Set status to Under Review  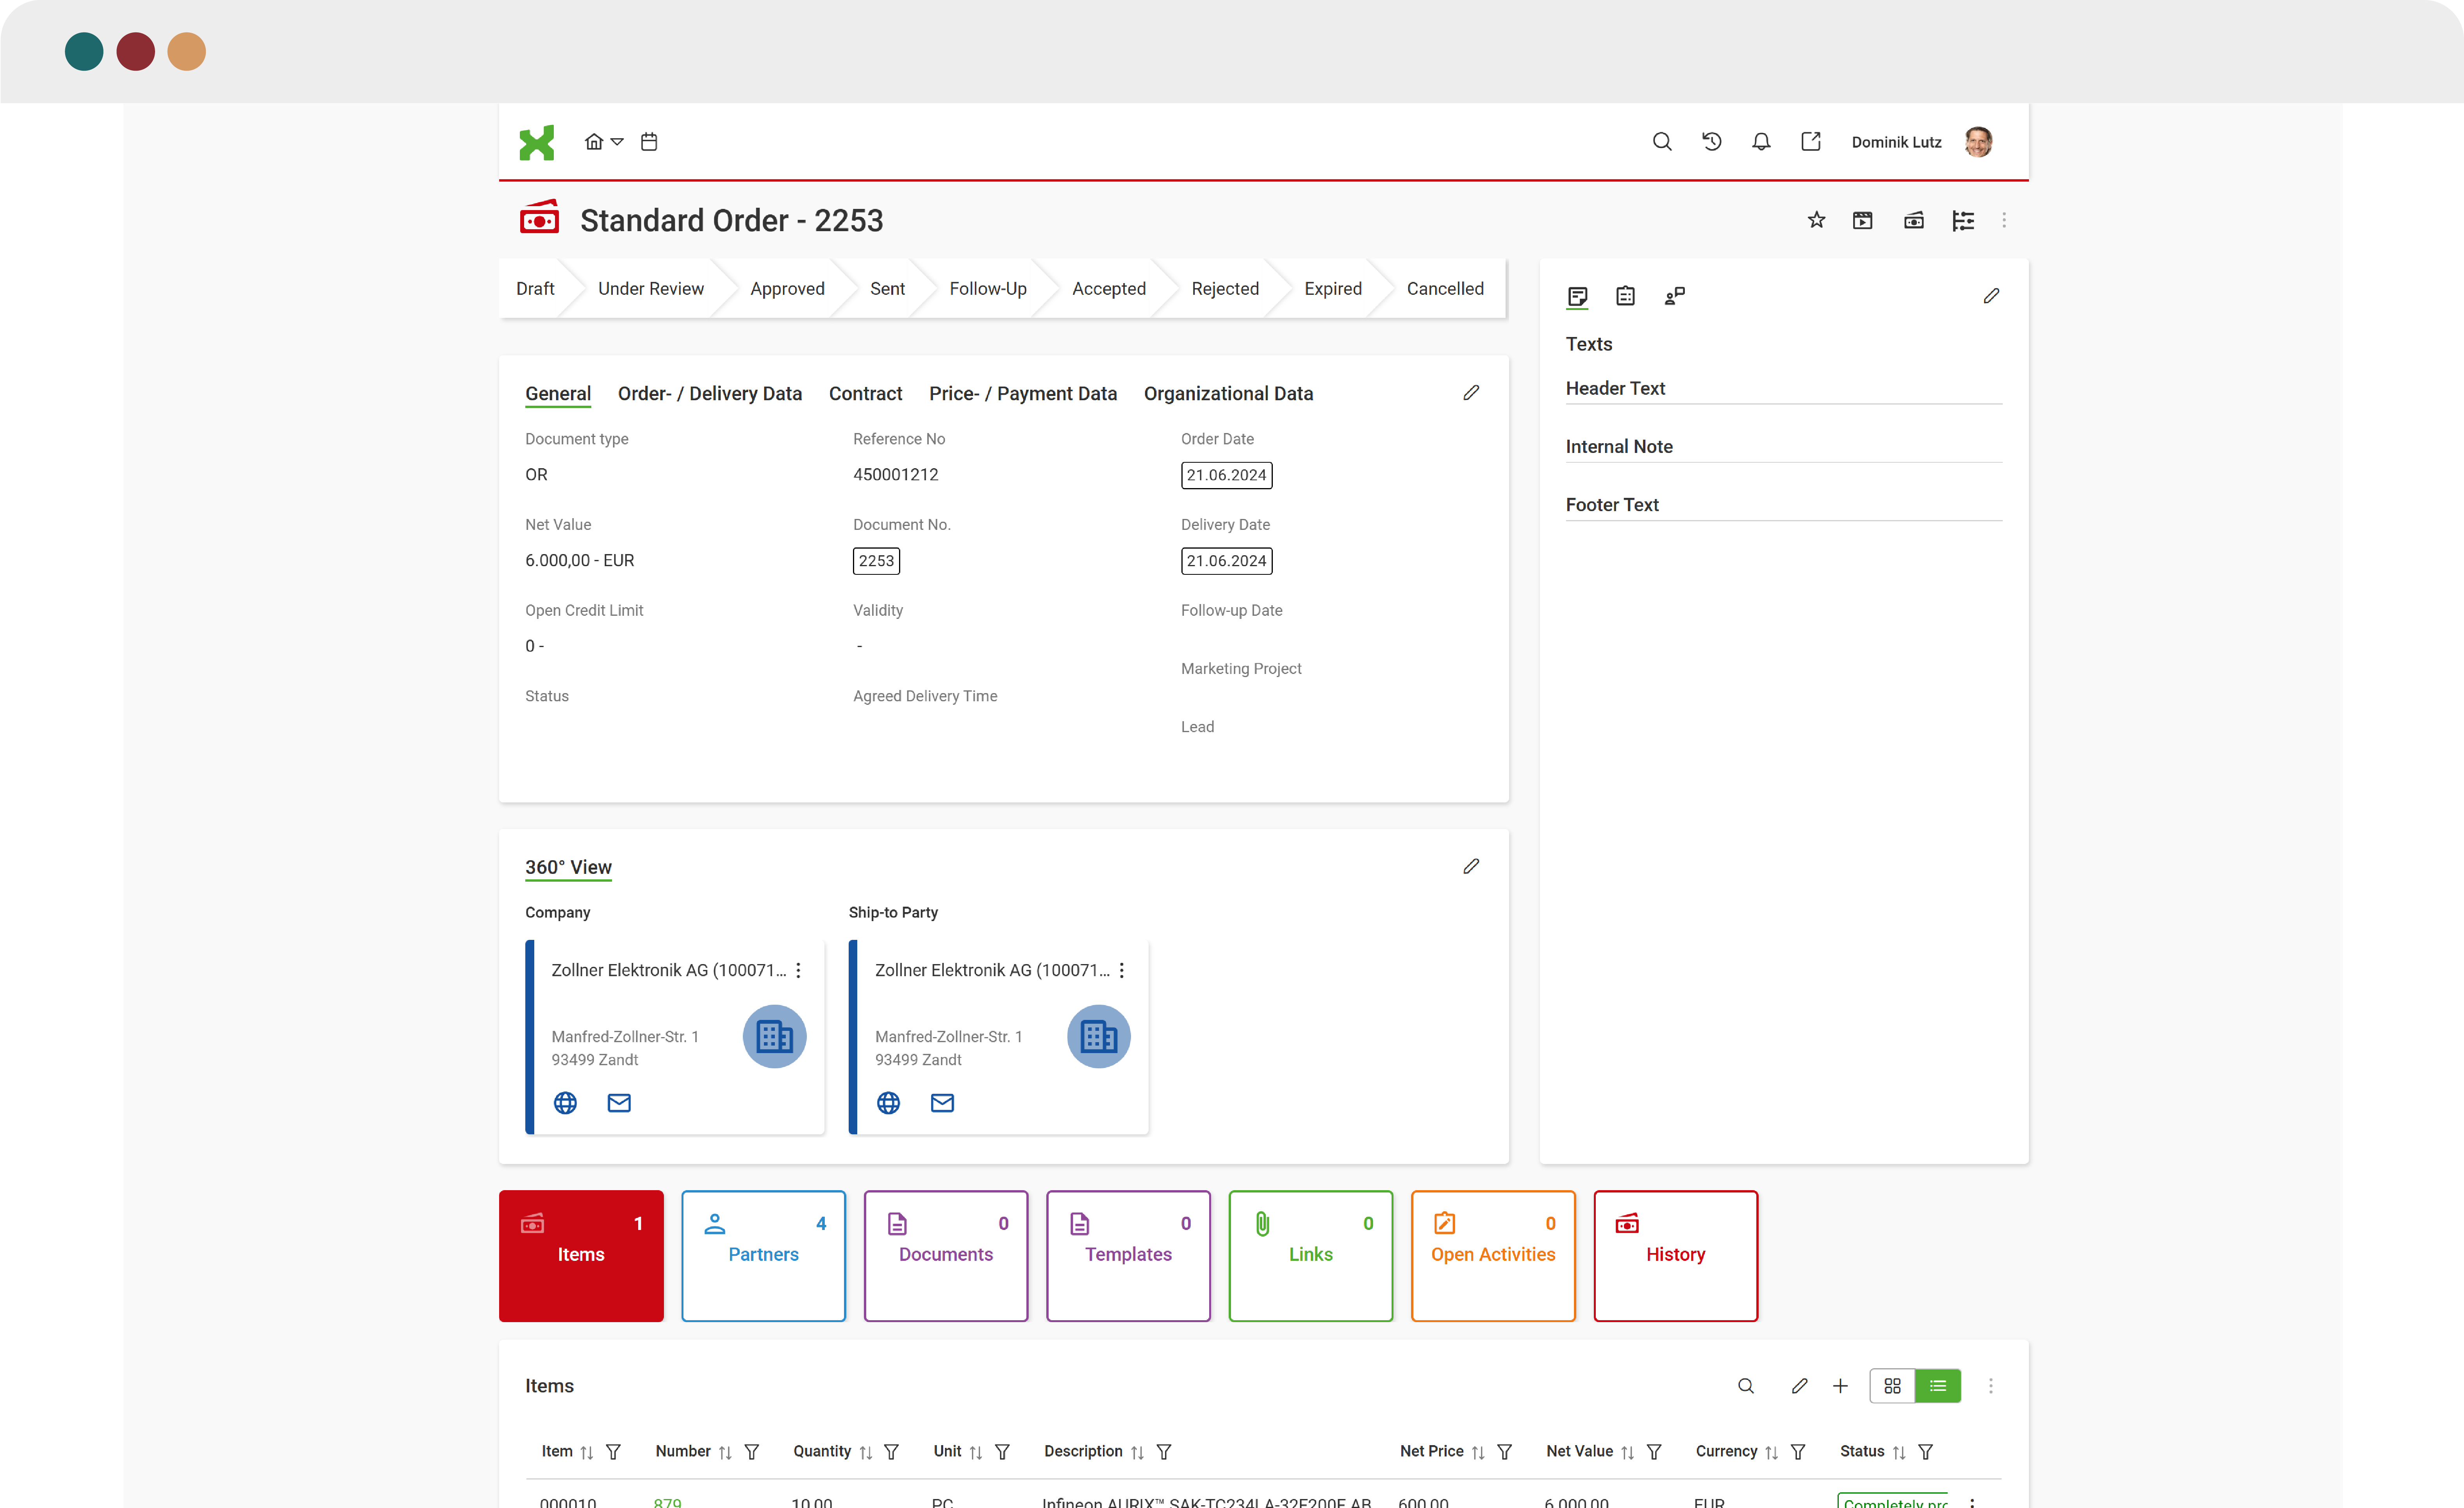[x=651, y=288]
